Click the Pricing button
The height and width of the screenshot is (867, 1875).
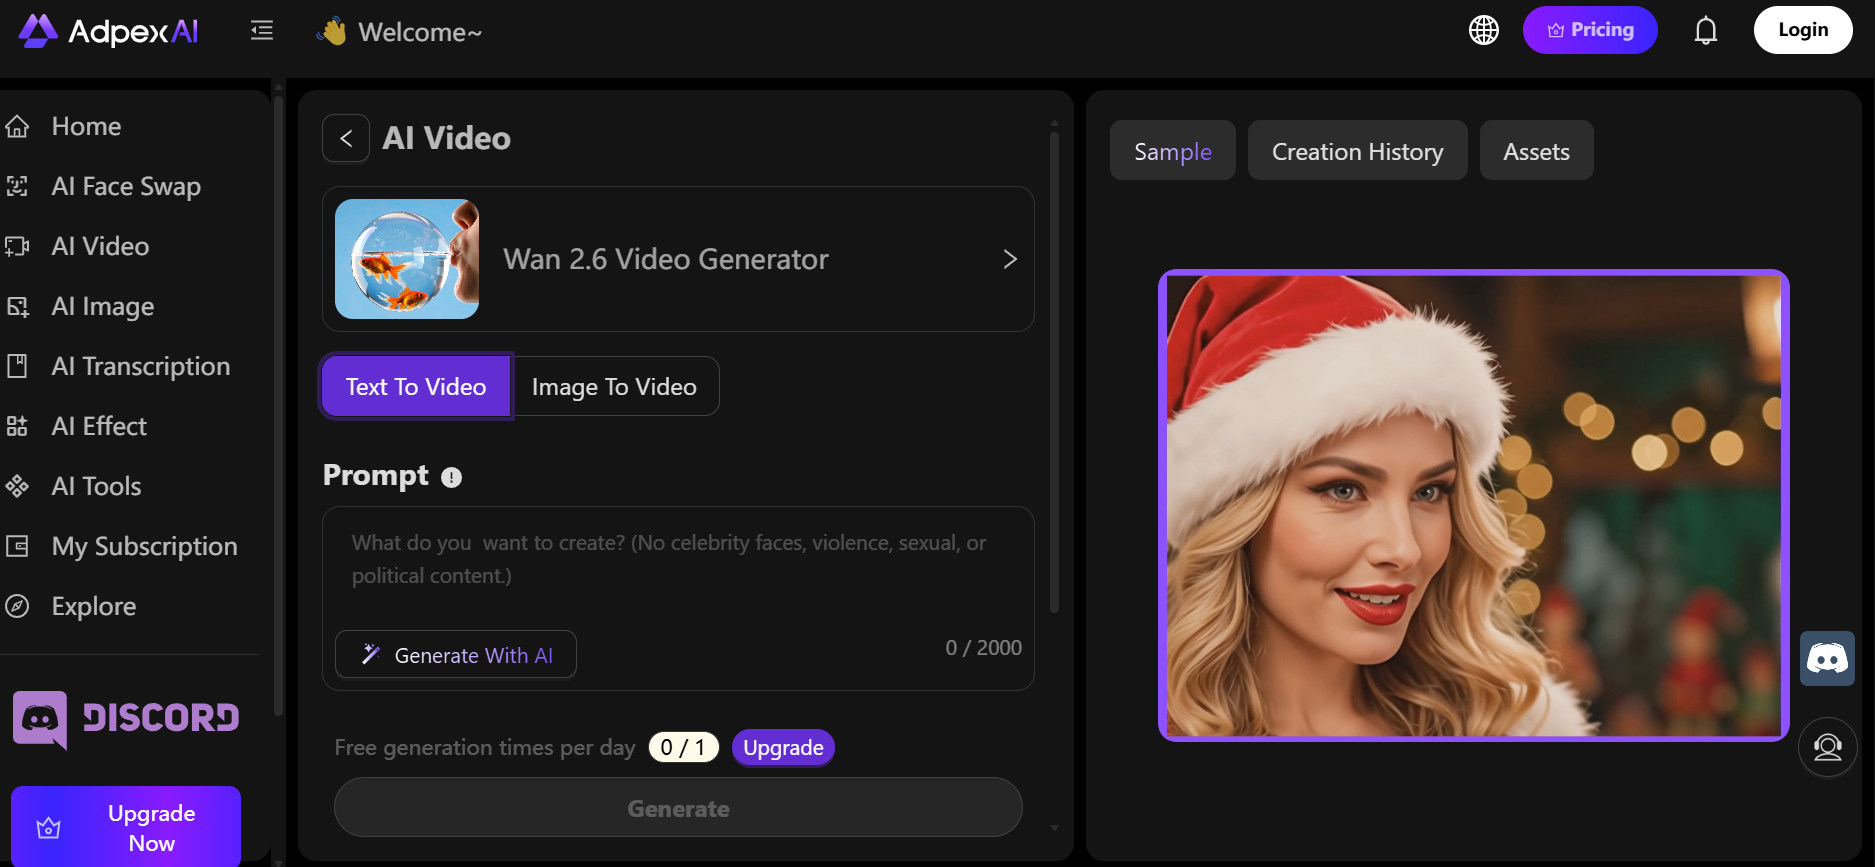click(1590, 30)
